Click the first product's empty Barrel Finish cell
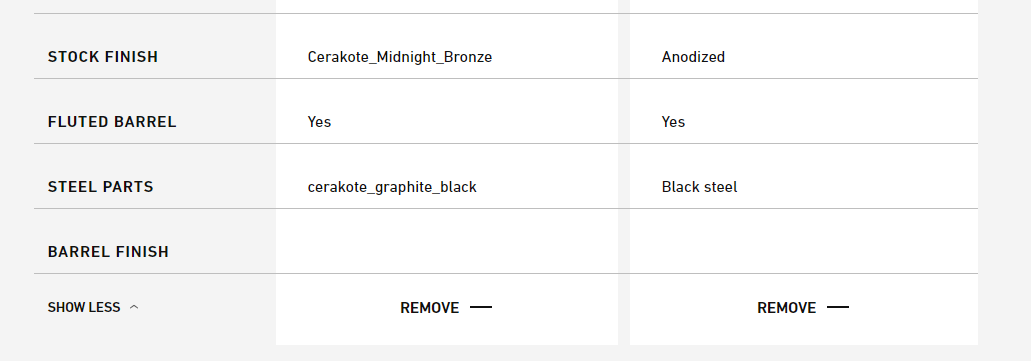The width and height of the screenshot is (1031, 361). [x=447, y=241]
